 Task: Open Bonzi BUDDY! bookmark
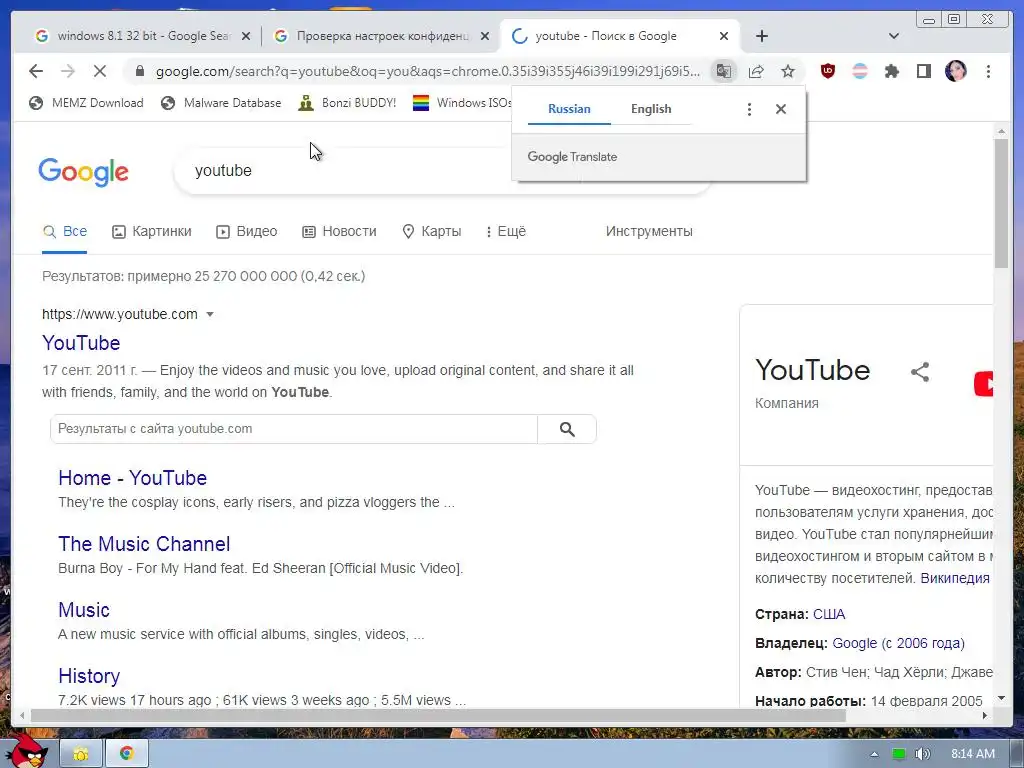tap(347, 103)
